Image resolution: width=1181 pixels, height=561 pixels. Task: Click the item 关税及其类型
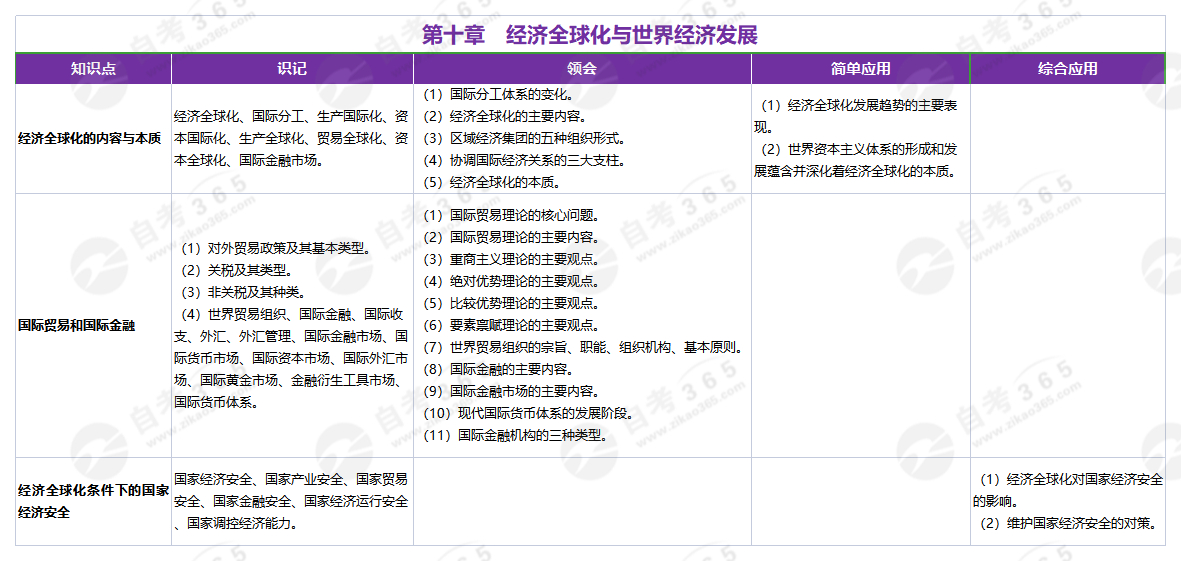[234, 270]
